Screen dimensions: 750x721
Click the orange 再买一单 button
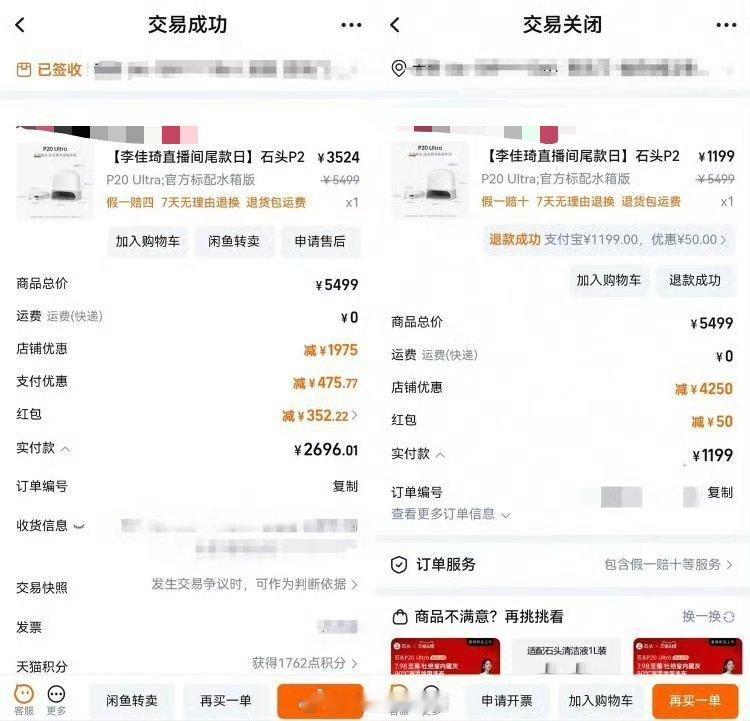695,700
